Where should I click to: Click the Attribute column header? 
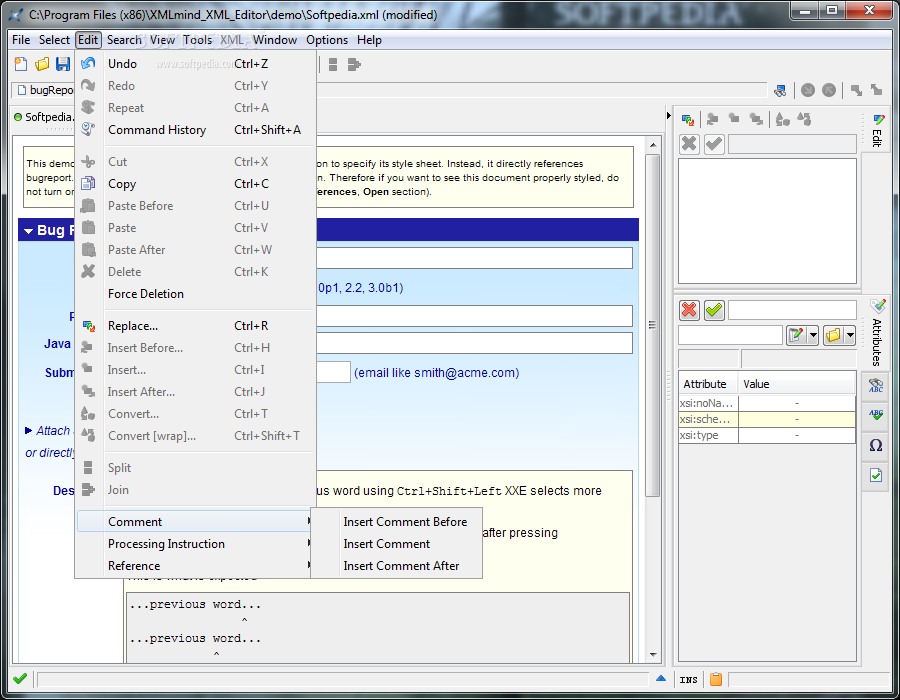tap(708, 384)
